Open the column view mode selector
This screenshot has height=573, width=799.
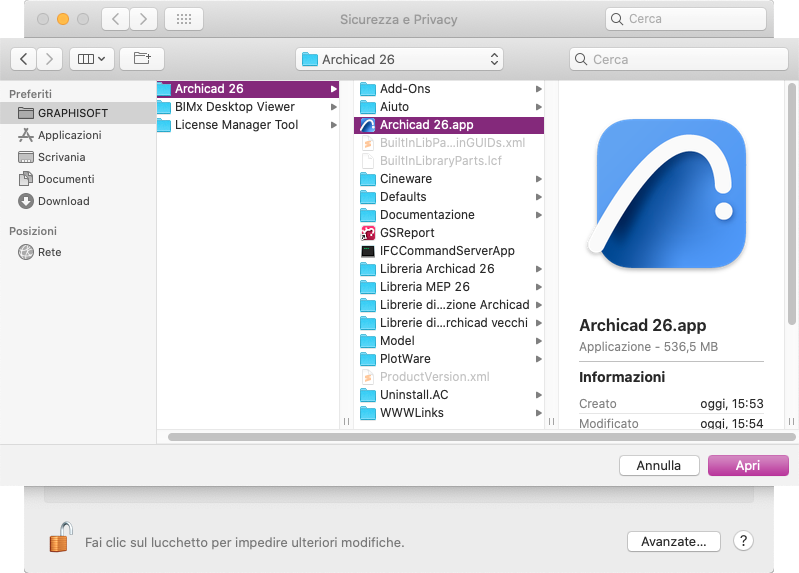click(92, 59)
